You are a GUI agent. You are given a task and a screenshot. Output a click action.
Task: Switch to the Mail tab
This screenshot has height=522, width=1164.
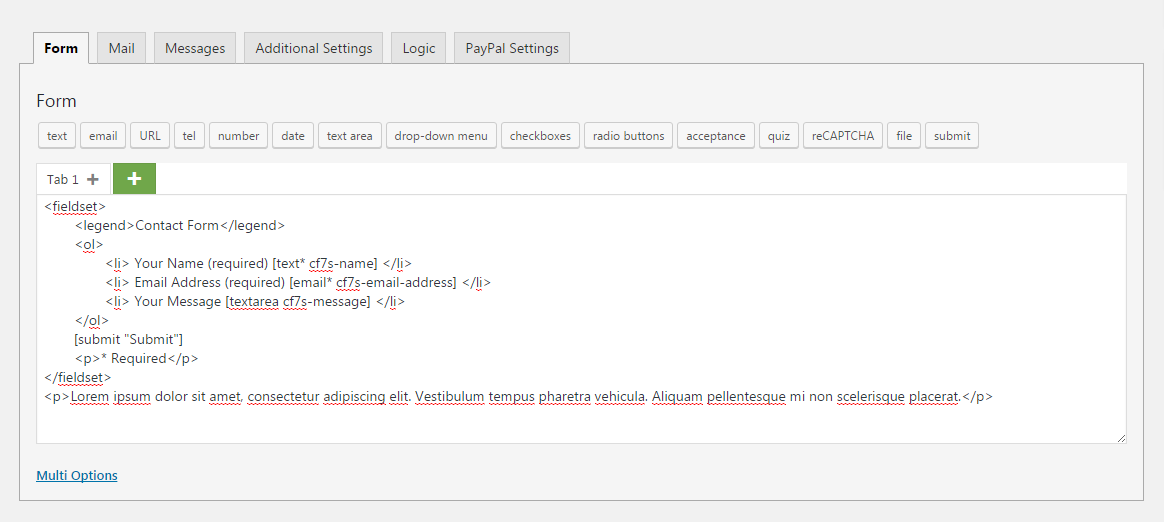tap(122, 48)
